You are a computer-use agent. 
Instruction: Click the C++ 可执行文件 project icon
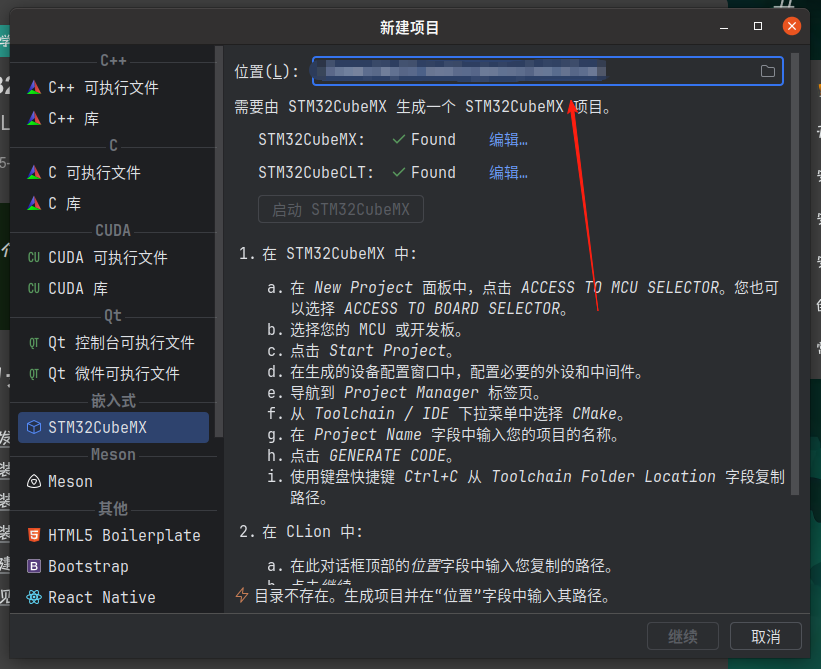pyautogui.click(x=34, y=87)
